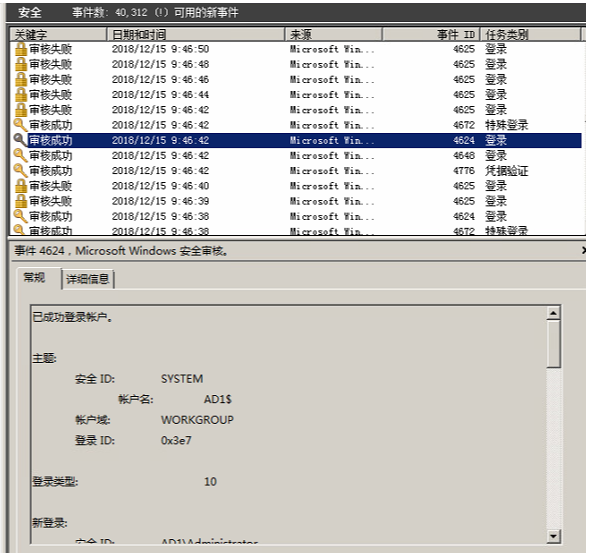Image resolution: width=590 pixels, height=557 pixels.
Task: Sort by the 日期和时间 column header
Action: click(196, 35)
